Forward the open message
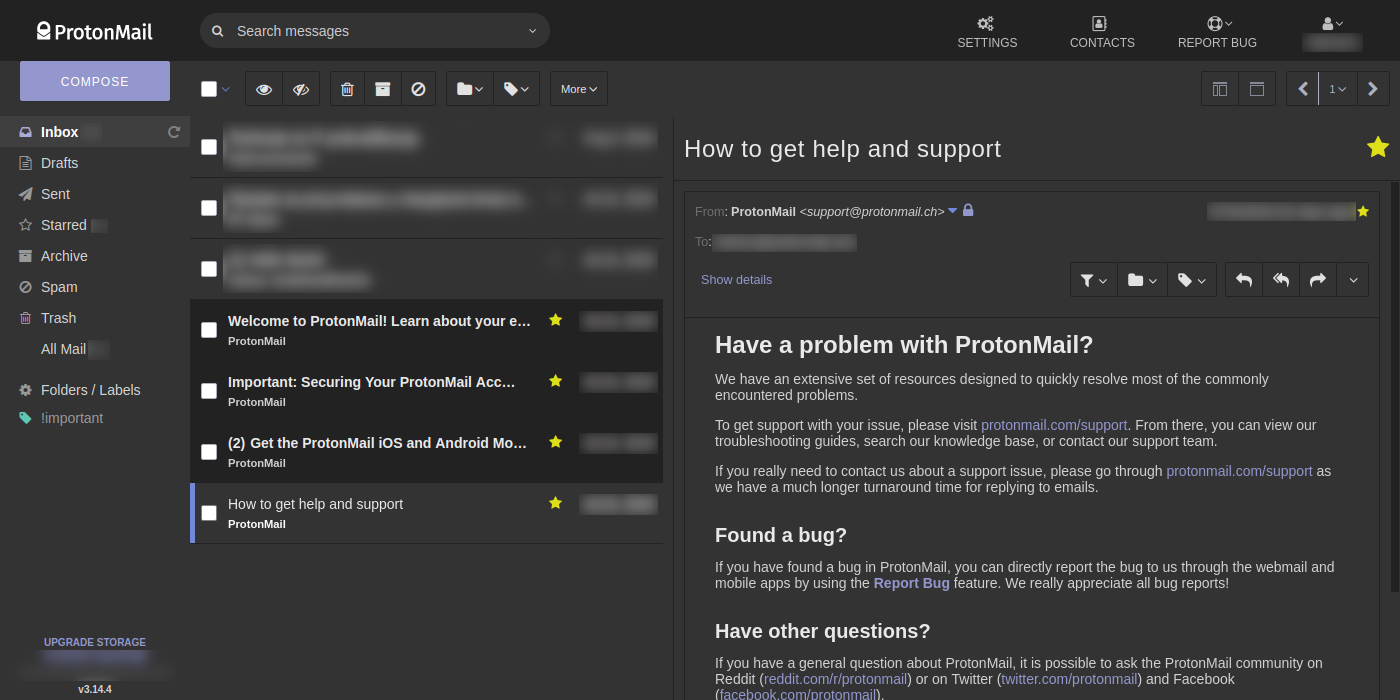 (1318, 279)
